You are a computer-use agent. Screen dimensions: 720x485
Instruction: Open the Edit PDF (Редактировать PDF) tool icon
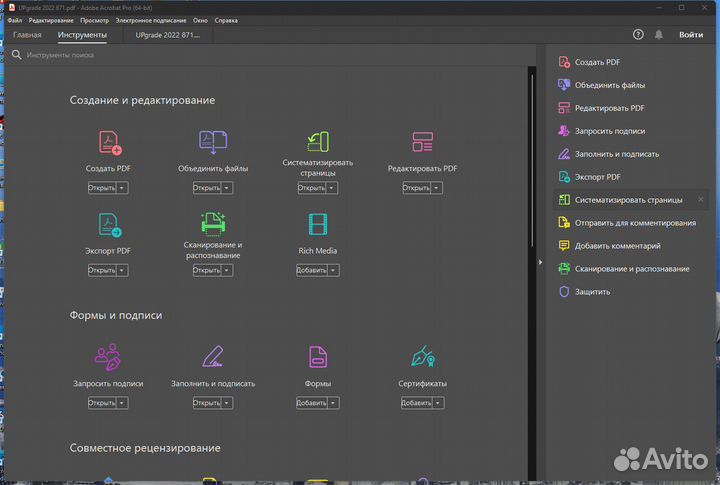click(422, 142)
